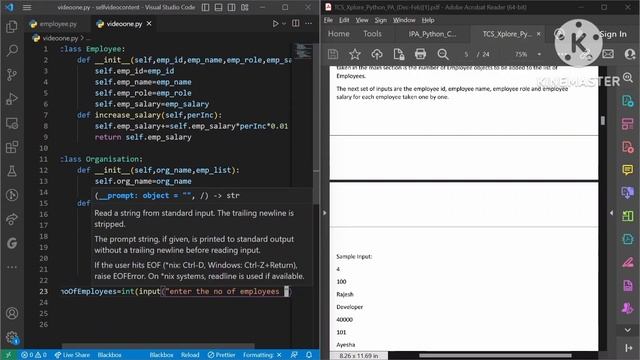Viewport: 640px width, 360px height.
Task: Click Sign In in Acrobat Reader
Action: pyautogui.click(x=613, y=34)
